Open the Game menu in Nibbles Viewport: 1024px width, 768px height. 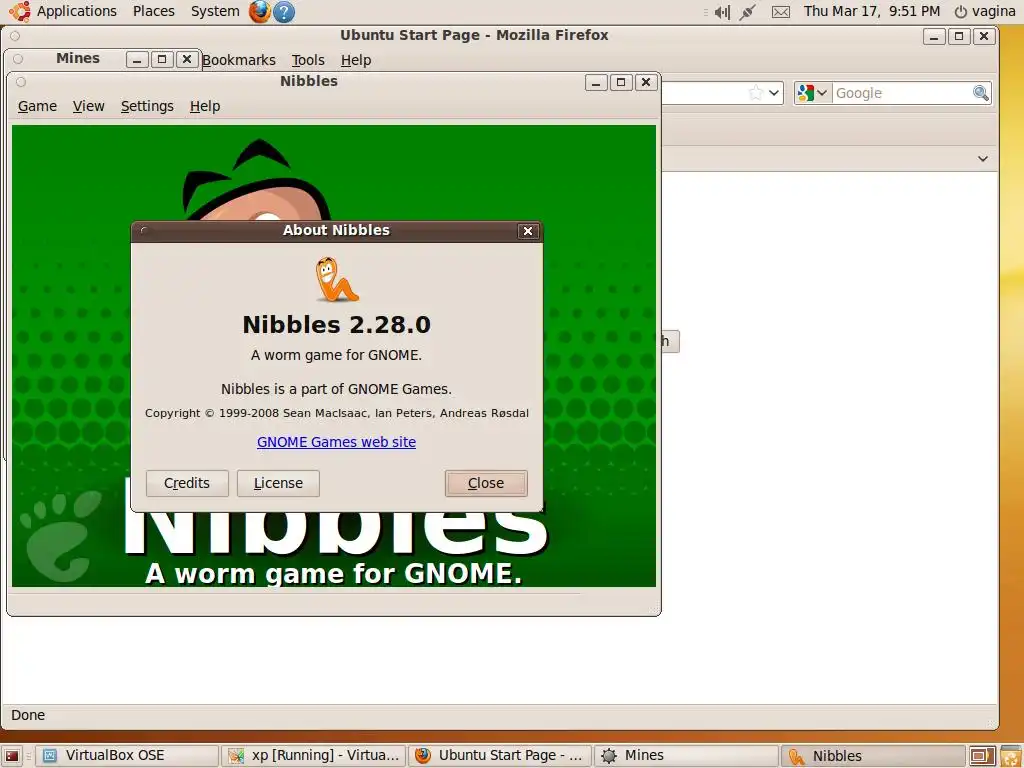click(x=37, y=106)
